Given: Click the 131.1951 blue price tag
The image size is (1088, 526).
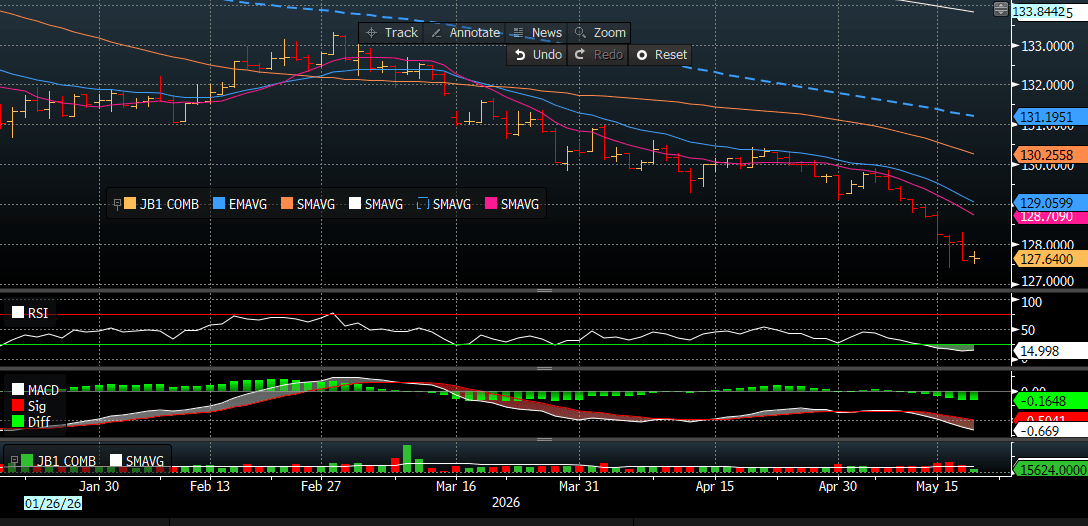Looking at the screenshot, I should [1051, 117].
